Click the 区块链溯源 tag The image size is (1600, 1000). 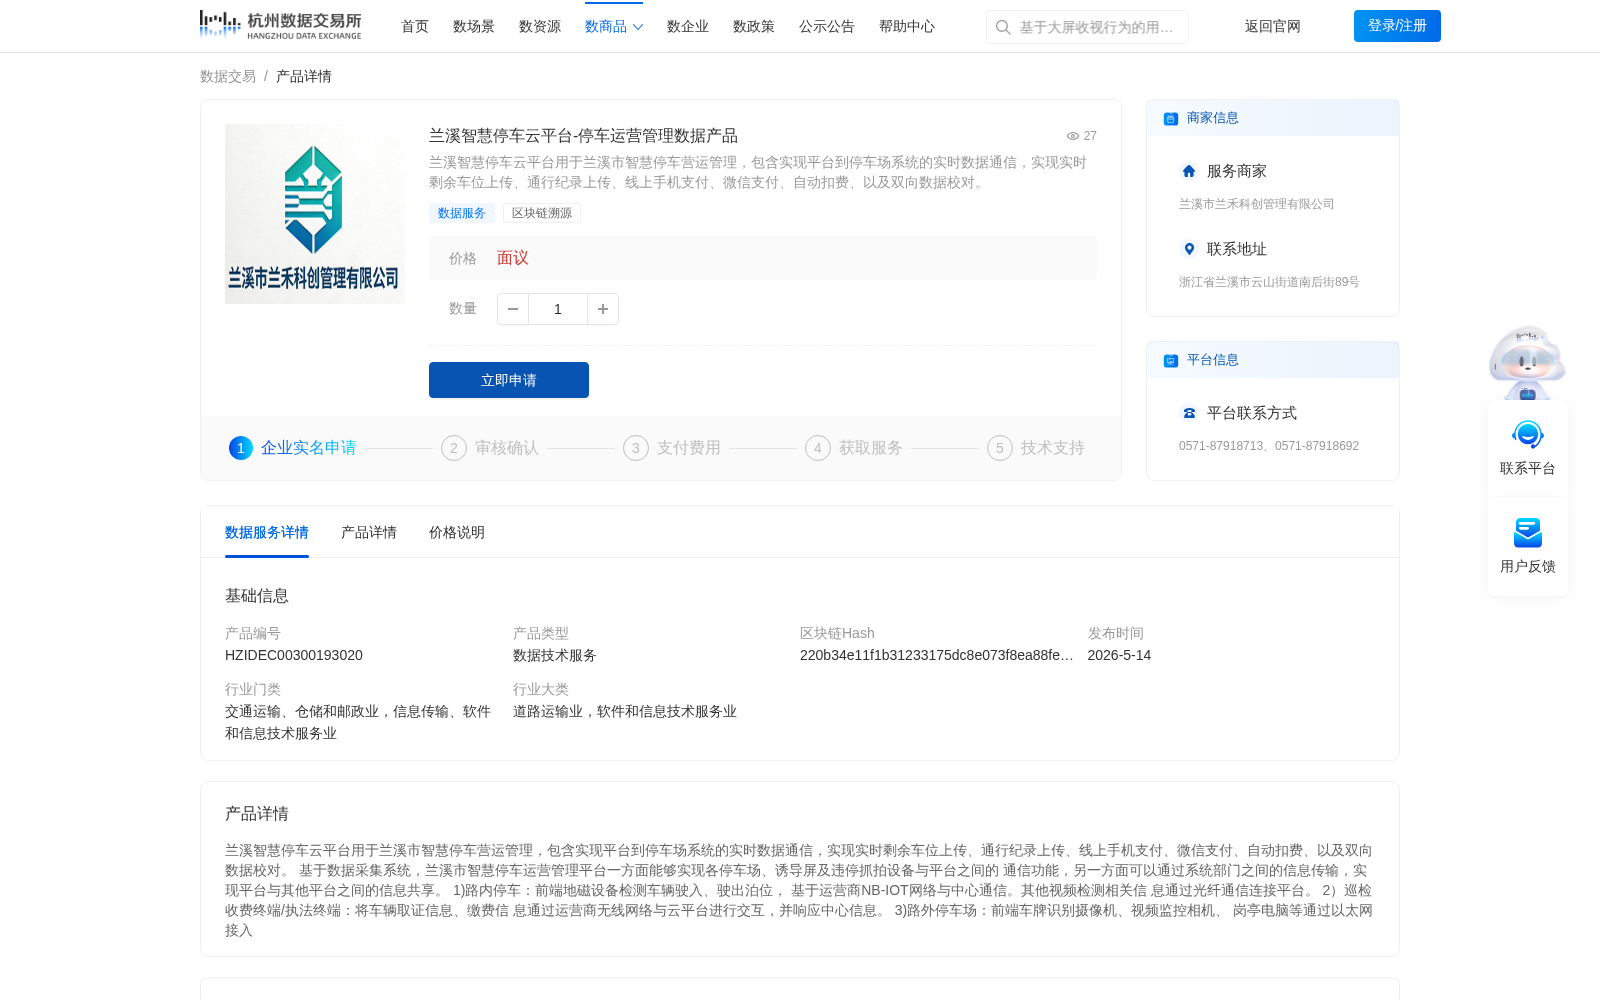[x=542, y=213]
